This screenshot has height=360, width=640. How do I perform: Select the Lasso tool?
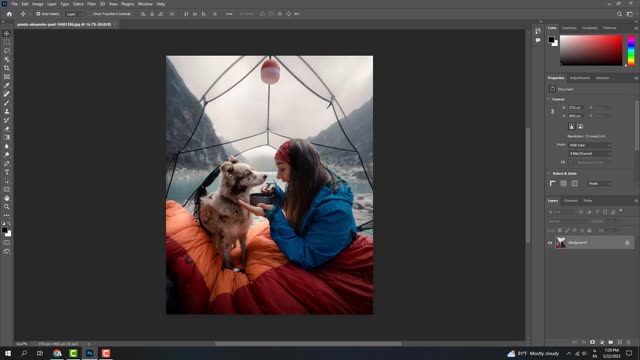[x=7, y=51]
